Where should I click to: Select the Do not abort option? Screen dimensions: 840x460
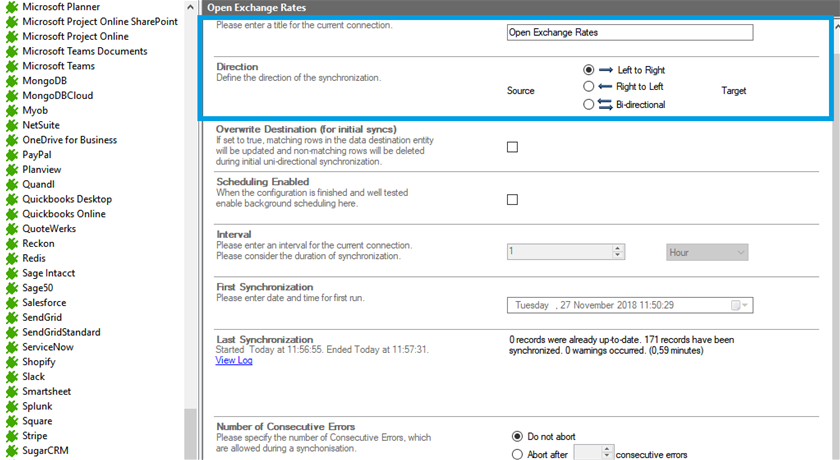point(517,436)
